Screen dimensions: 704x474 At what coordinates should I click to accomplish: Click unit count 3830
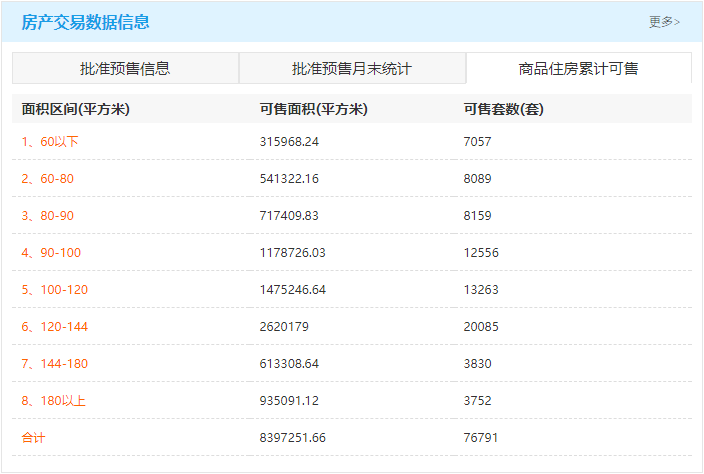pyautogui.click(x=477, y=364)
